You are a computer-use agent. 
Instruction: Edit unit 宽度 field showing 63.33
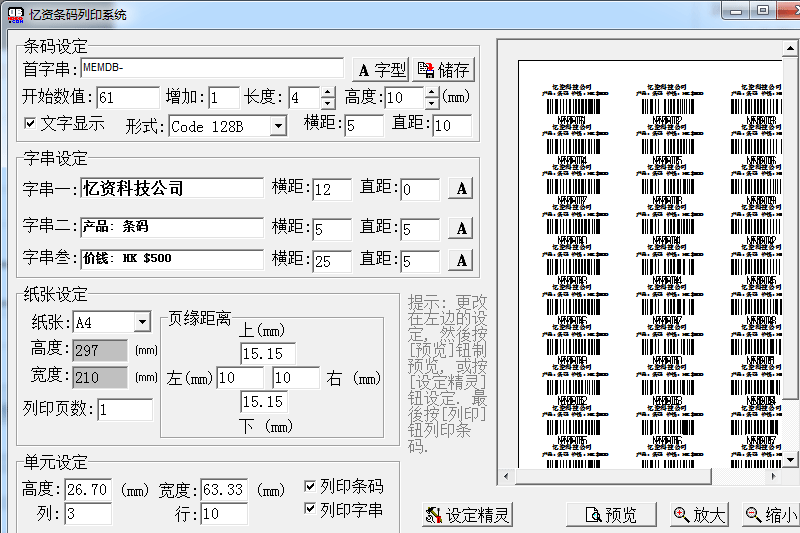224,490
